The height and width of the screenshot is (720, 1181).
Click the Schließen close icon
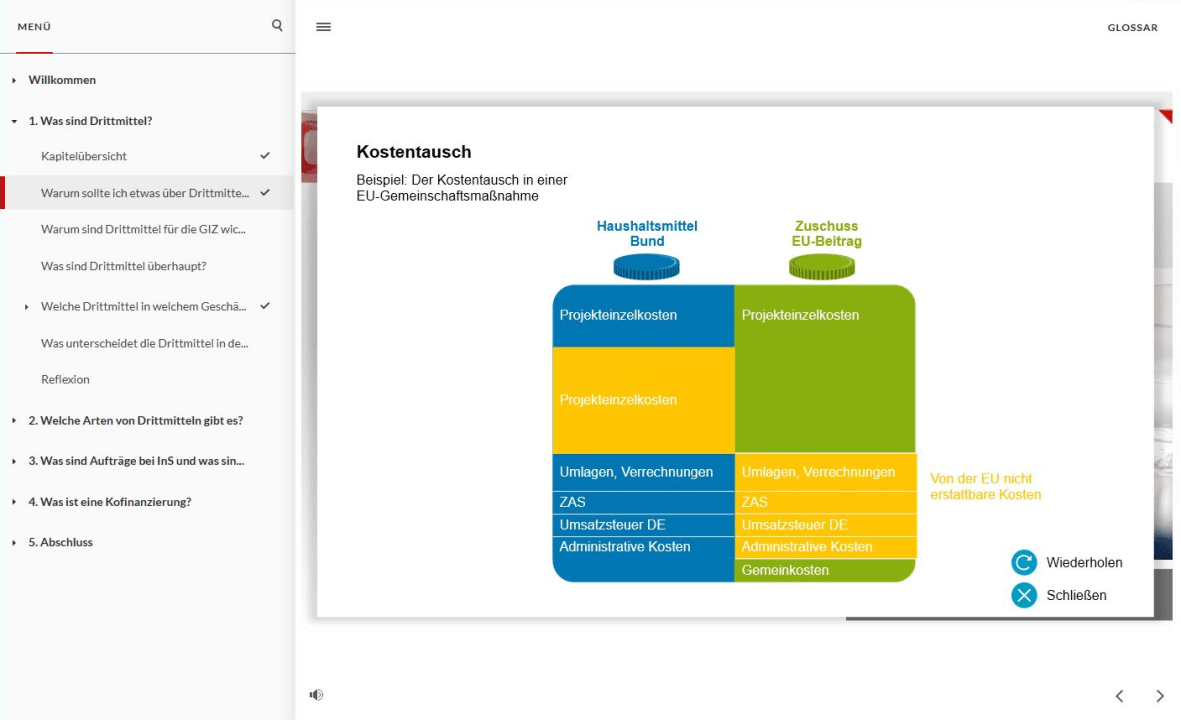1024,595
